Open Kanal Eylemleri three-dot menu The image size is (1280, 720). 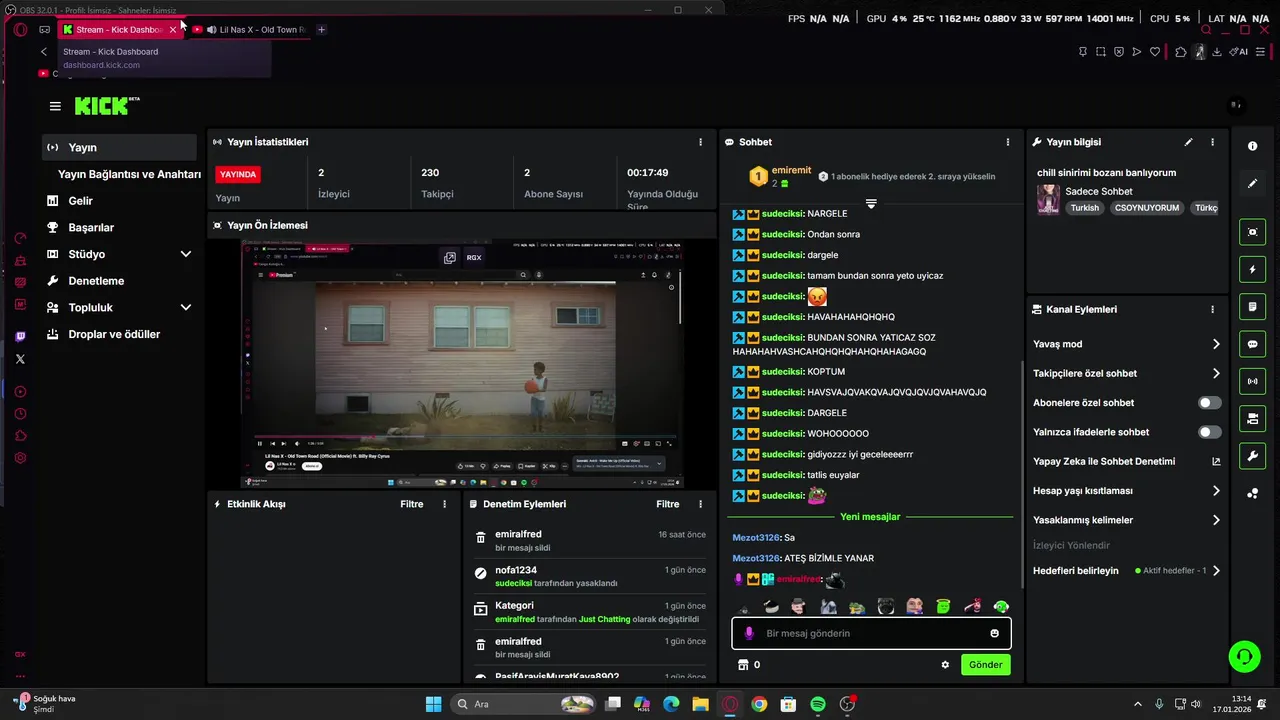(1212, 310)
